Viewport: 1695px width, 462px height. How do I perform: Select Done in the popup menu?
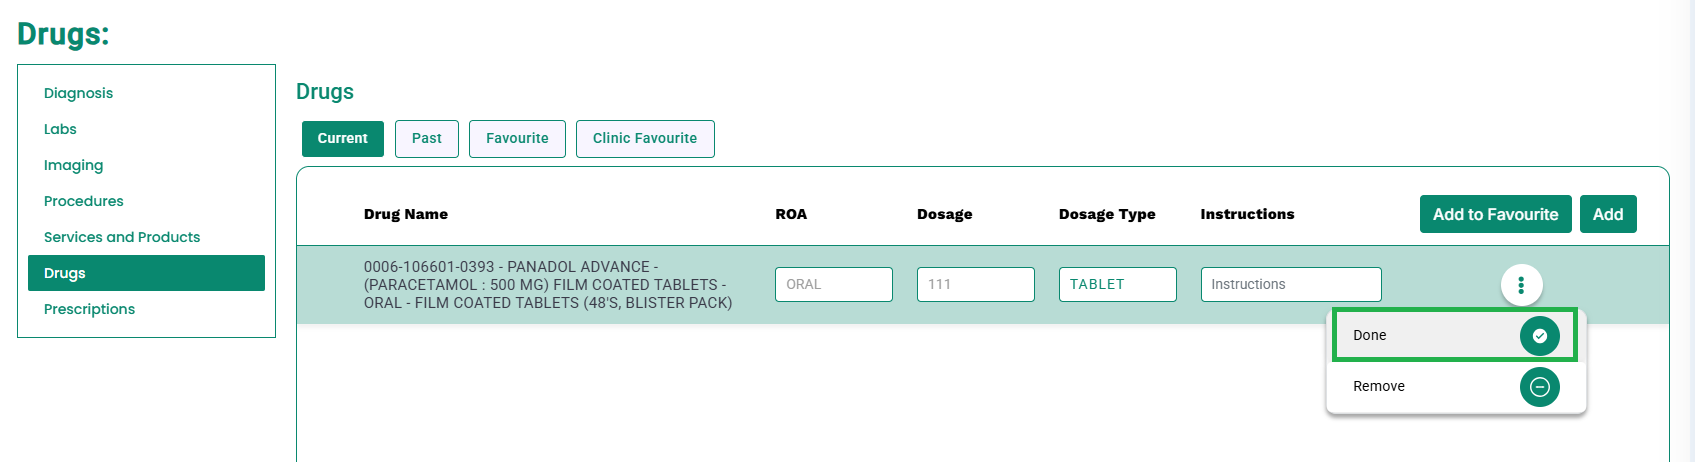1455,335
